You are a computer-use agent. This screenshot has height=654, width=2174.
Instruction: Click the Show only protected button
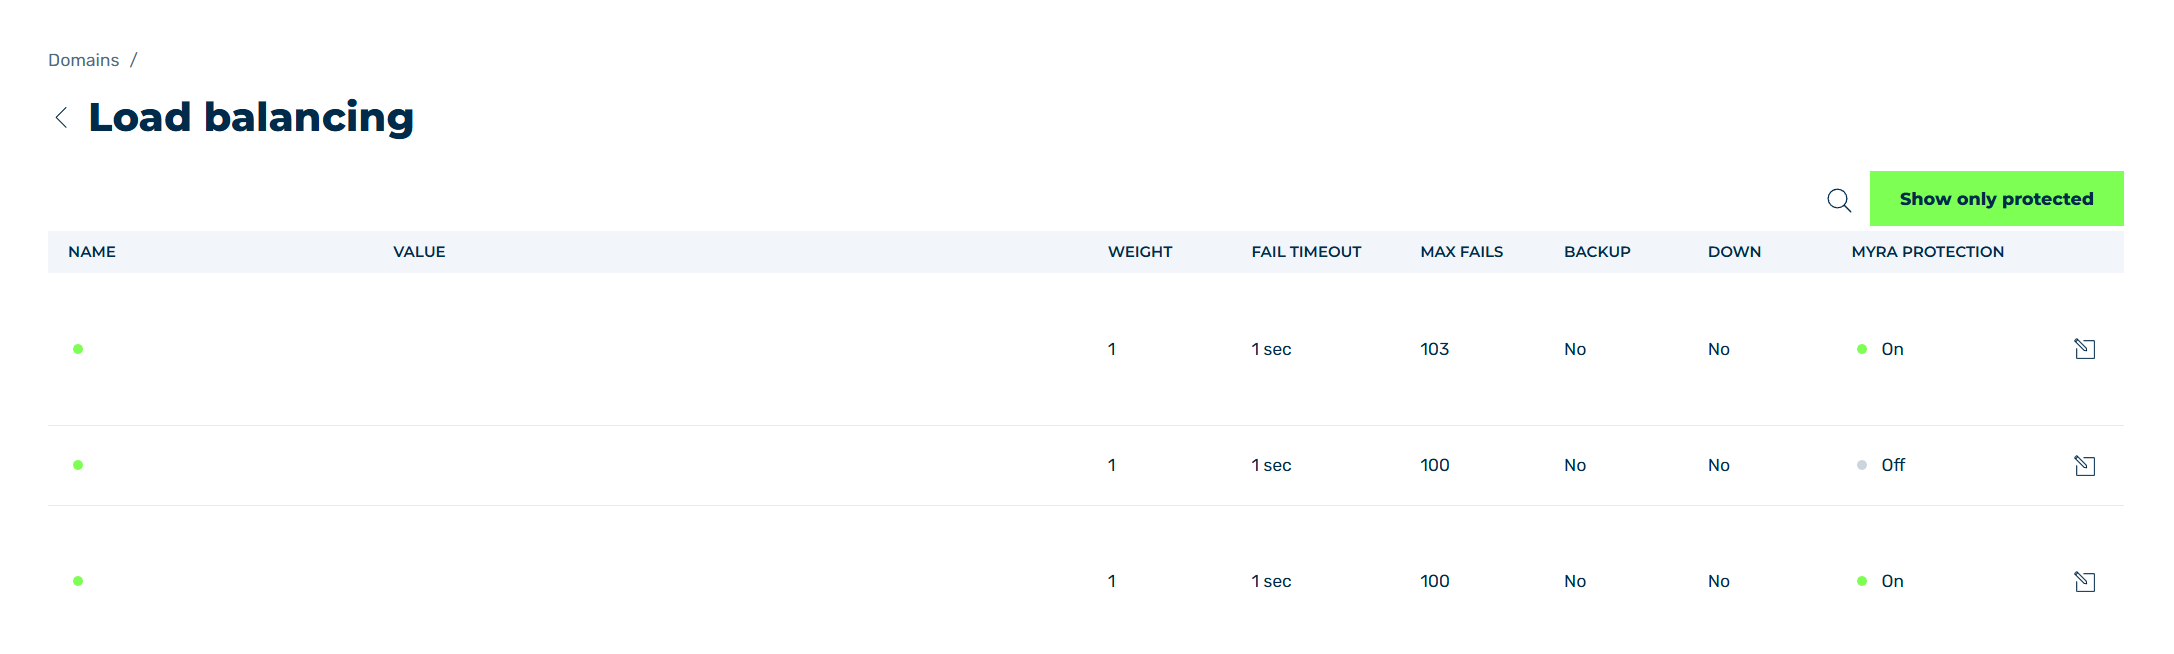(1997, 199)
